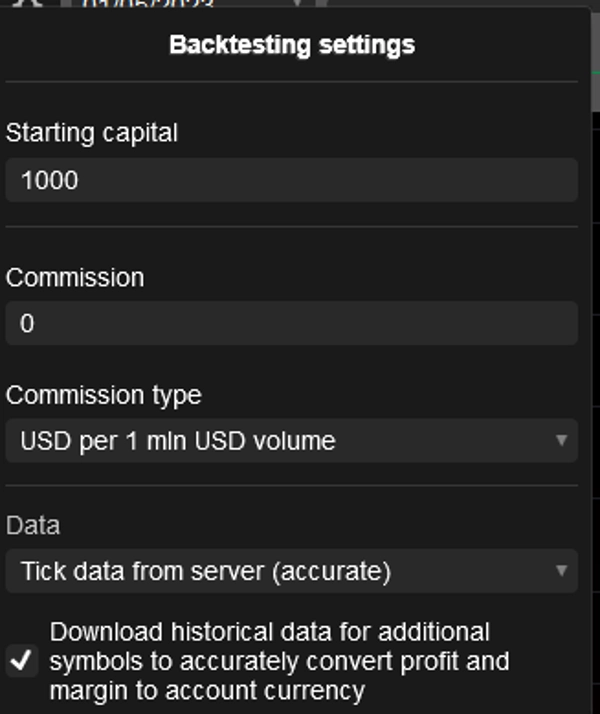Select 'USD per 1 mln USD volume' text
Image resolution: width=600 pixels, height=714 pixels.
click(x=178, y=440)
